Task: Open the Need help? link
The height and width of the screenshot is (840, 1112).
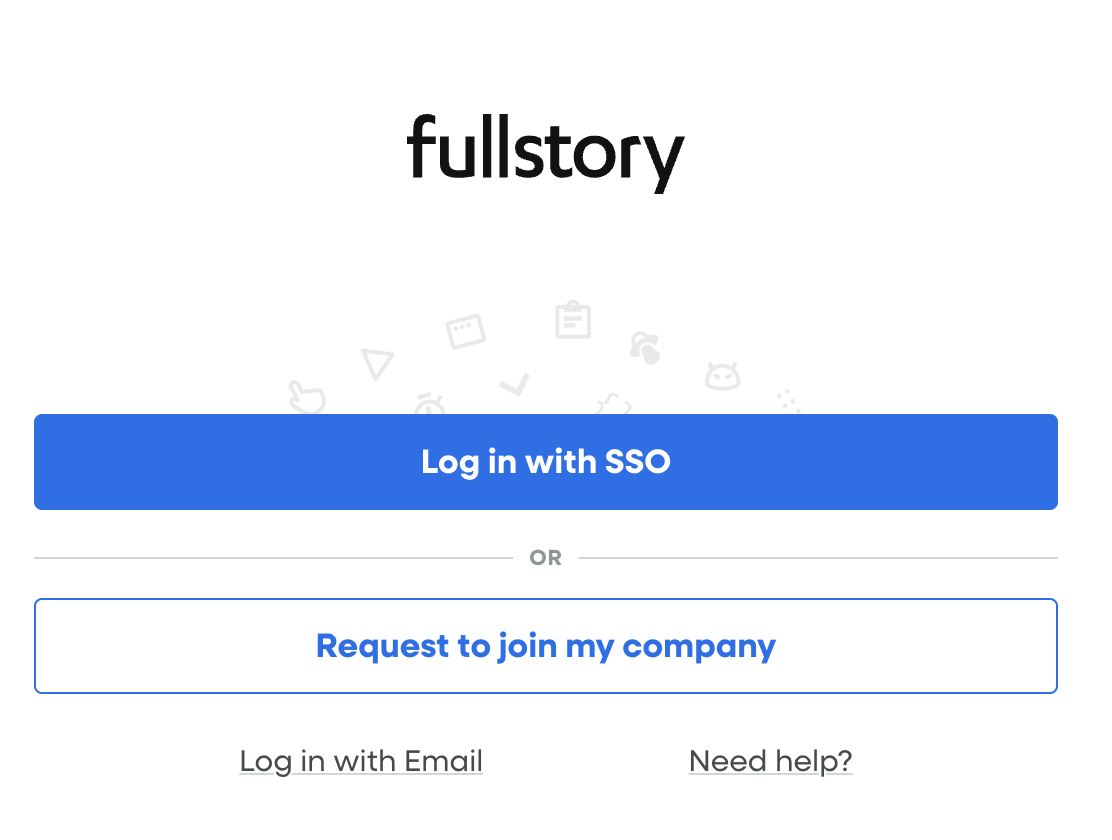Action: [x=770, y=761]
